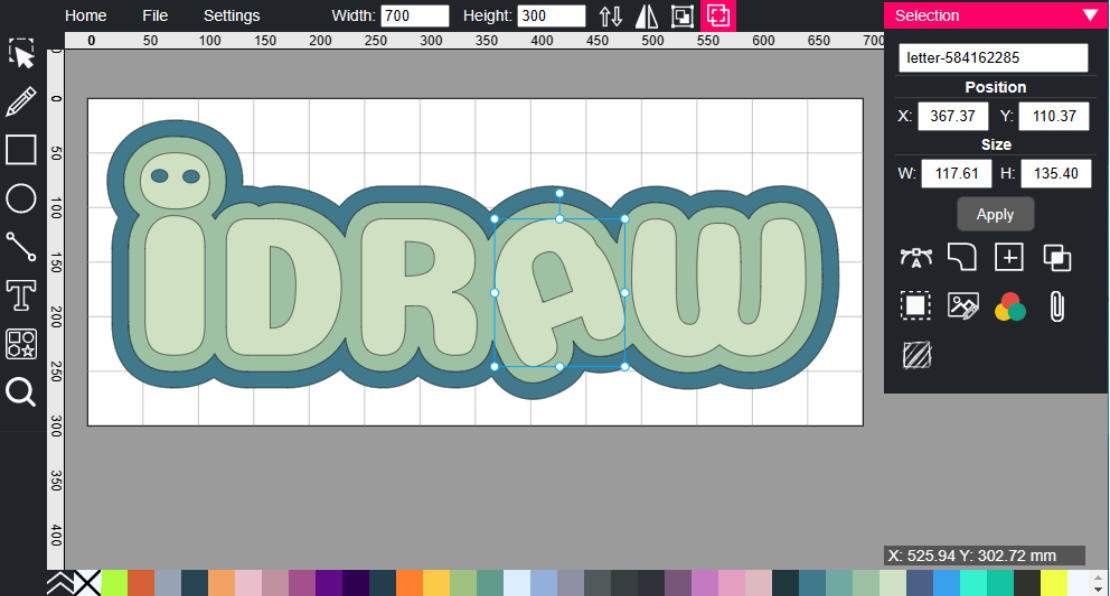Viewport: 1110px width, 596px height.
Task: Activate the Zoom tool
Action: [x=21, y=392]
